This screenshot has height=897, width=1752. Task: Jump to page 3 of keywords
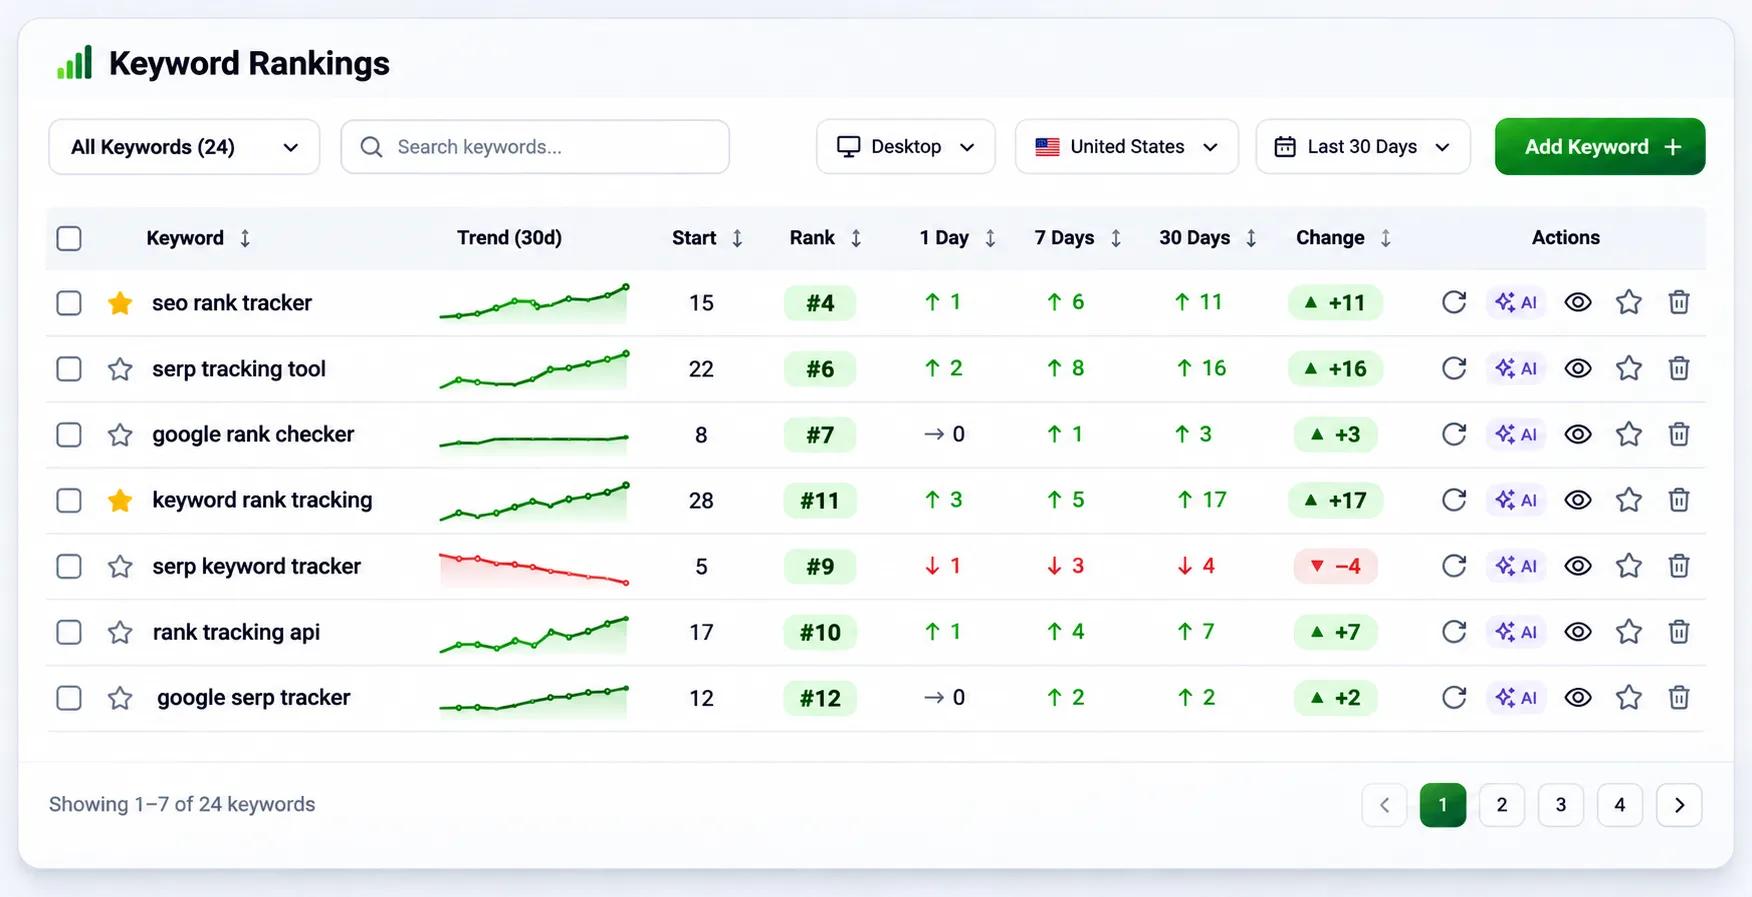coord(1560,805)
